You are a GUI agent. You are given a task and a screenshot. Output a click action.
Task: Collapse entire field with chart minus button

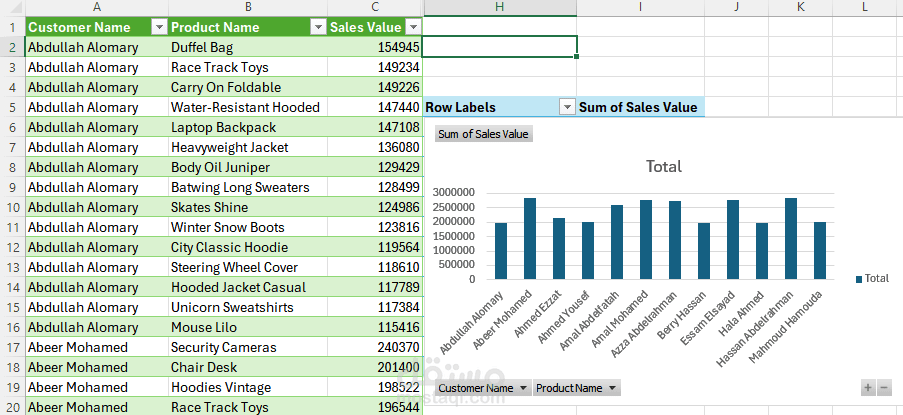coord(884,388)
